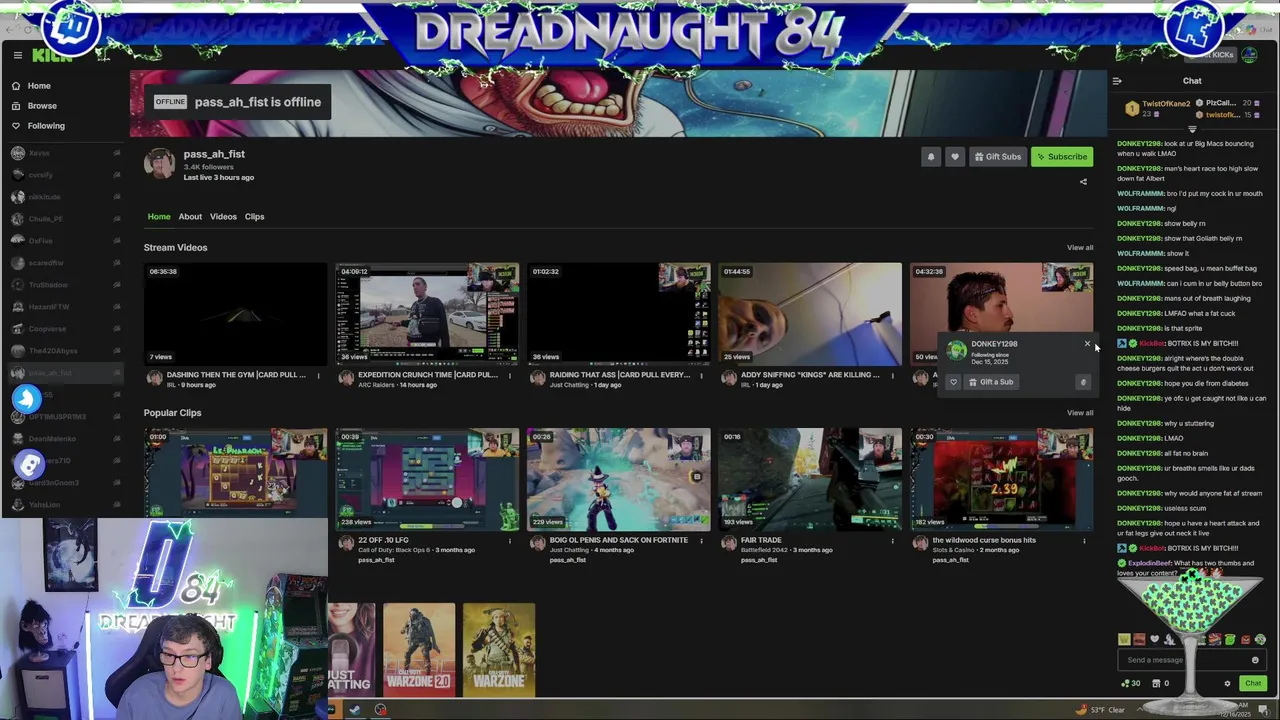
Task: Close the DONKEY1298 user card
Action: (x=1087, y=344)
